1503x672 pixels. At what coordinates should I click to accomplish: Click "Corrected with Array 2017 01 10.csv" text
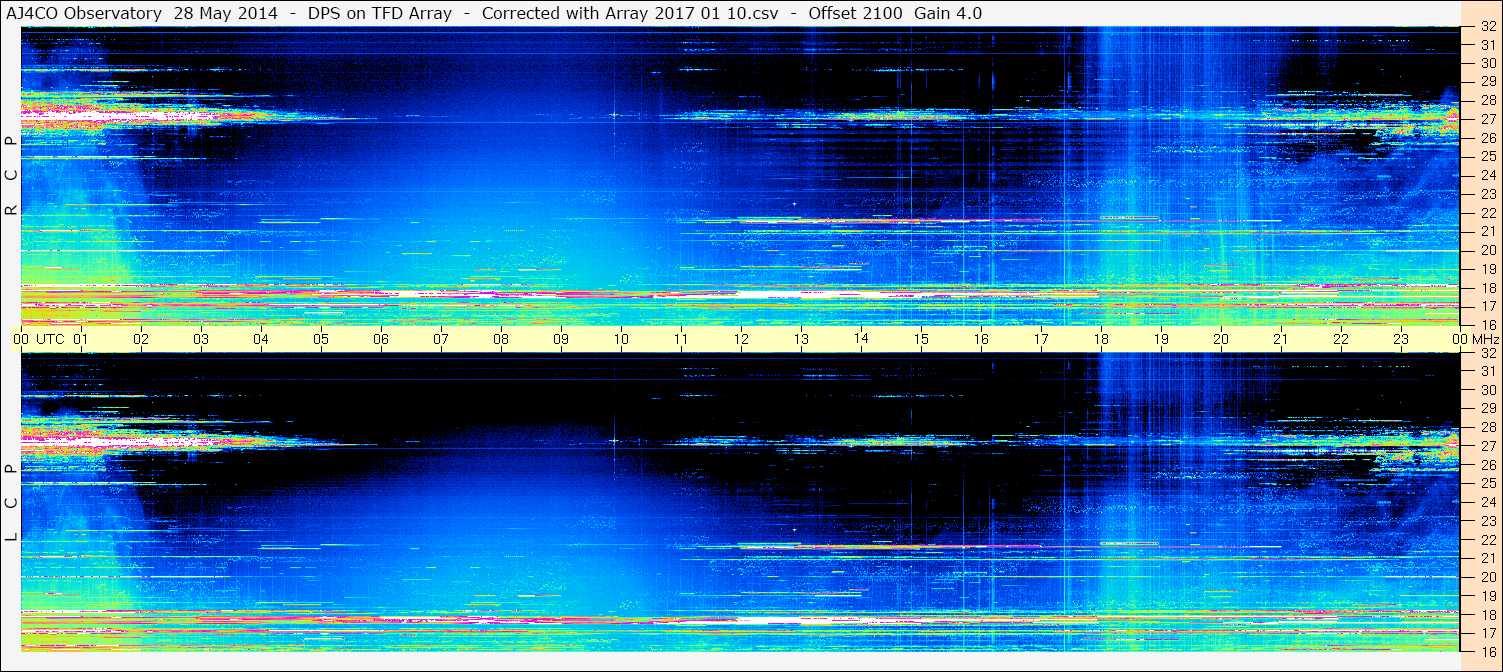point(630,13)
